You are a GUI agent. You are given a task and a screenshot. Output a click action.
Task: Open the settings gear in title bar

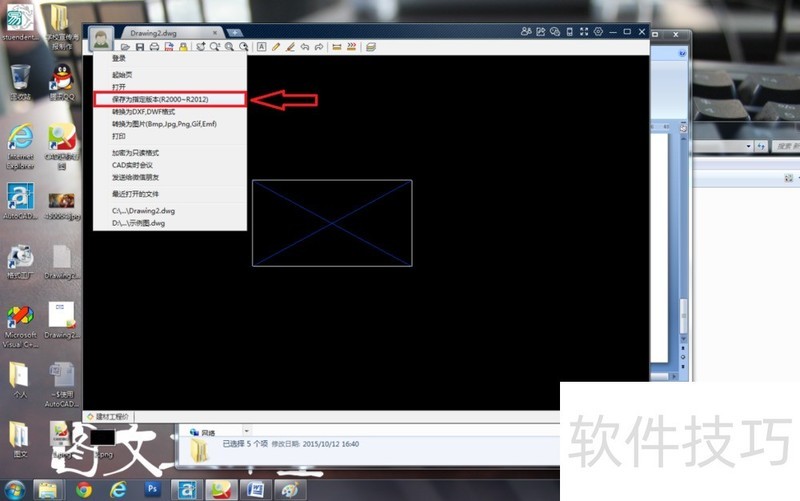[x=598, y=32]
